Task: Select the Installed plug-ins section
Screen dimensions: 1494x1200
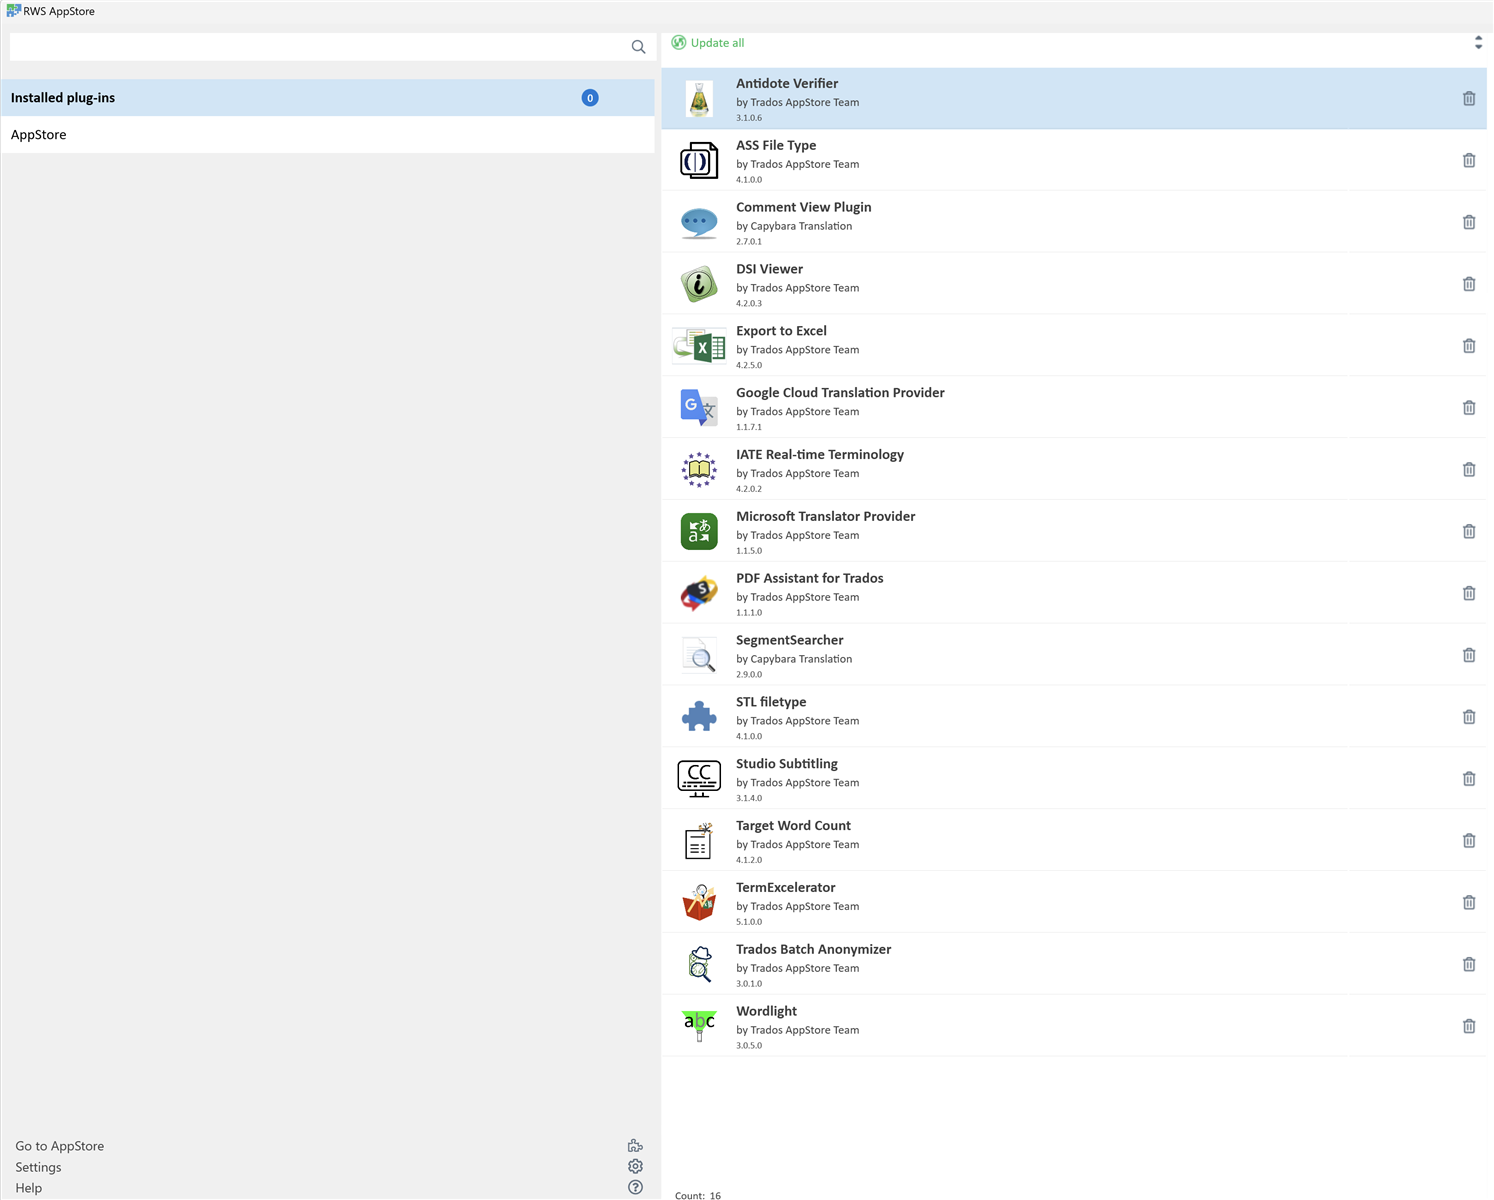Action: [63, 97]
